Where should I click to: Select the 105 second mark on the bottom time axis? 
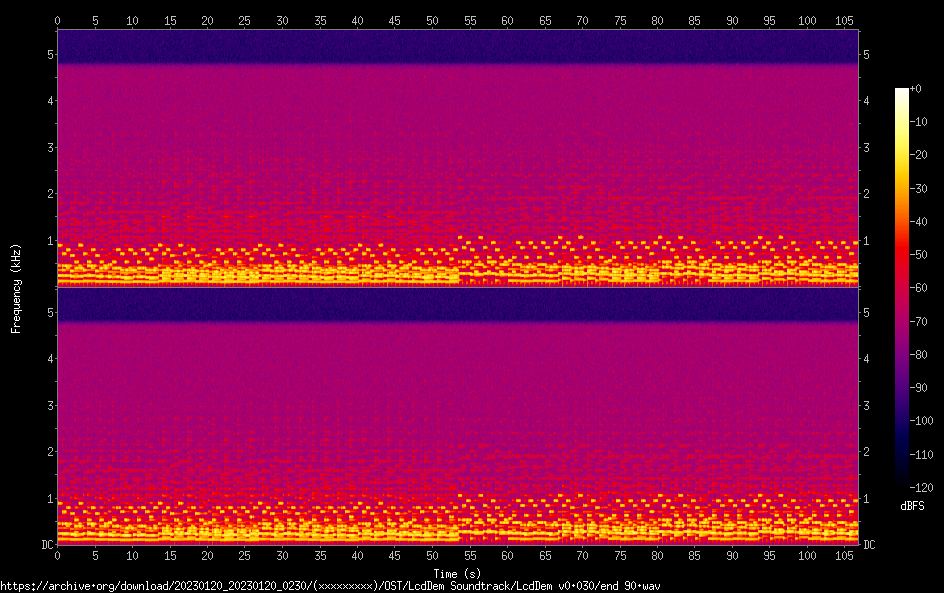[x=844, y=555]
